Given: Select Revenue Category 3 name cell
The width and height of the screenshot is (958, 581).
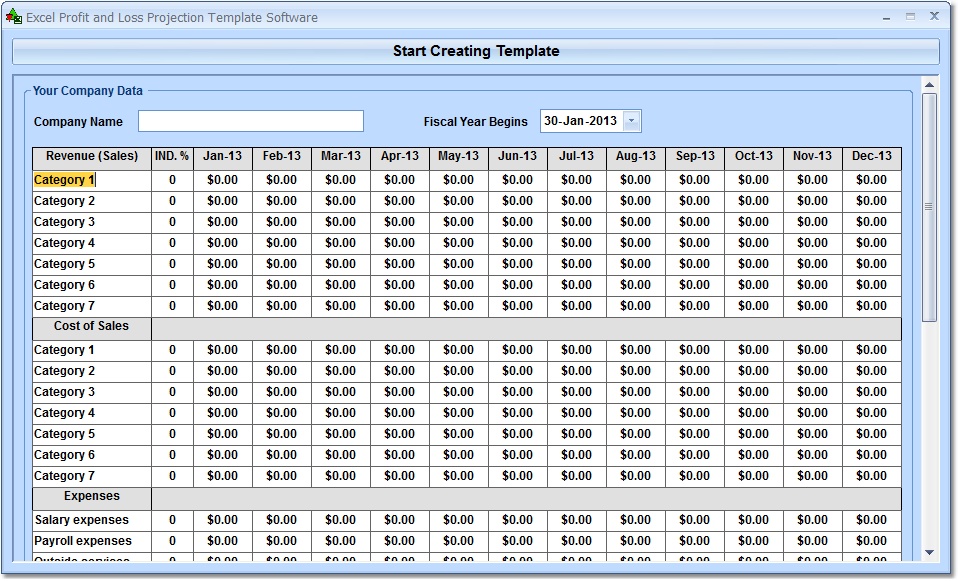Looking at the screenshot, I should point(92,222).
